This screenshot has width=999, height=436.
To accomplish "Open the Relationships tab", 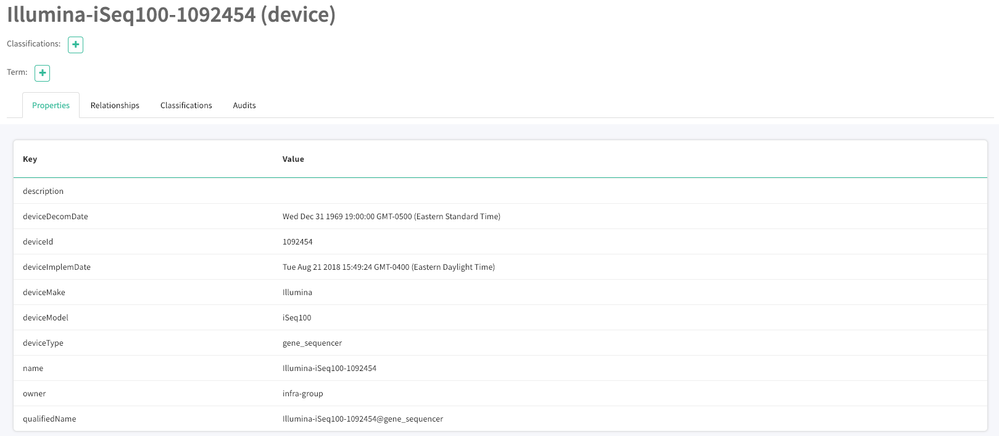I will coord(115,105).
